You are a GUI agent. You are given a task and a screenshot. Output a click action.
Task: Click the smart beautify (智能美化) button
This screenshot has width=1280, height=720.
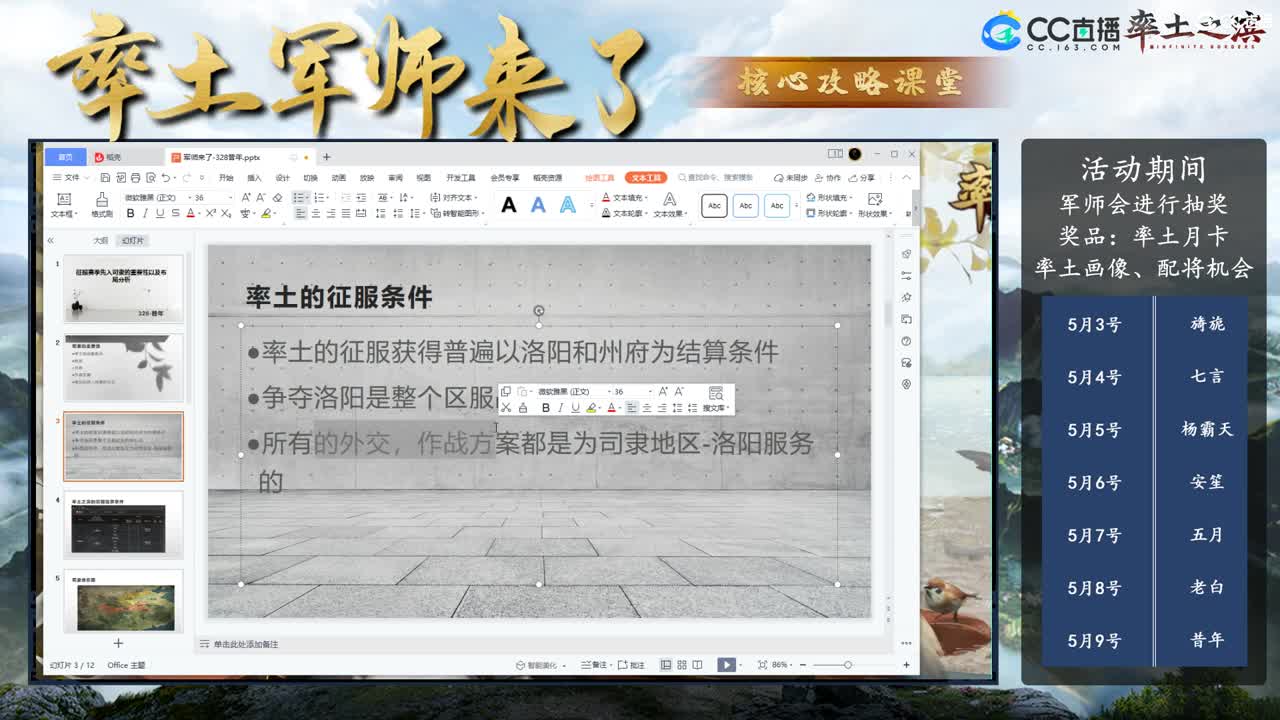[x=541, y=665]
